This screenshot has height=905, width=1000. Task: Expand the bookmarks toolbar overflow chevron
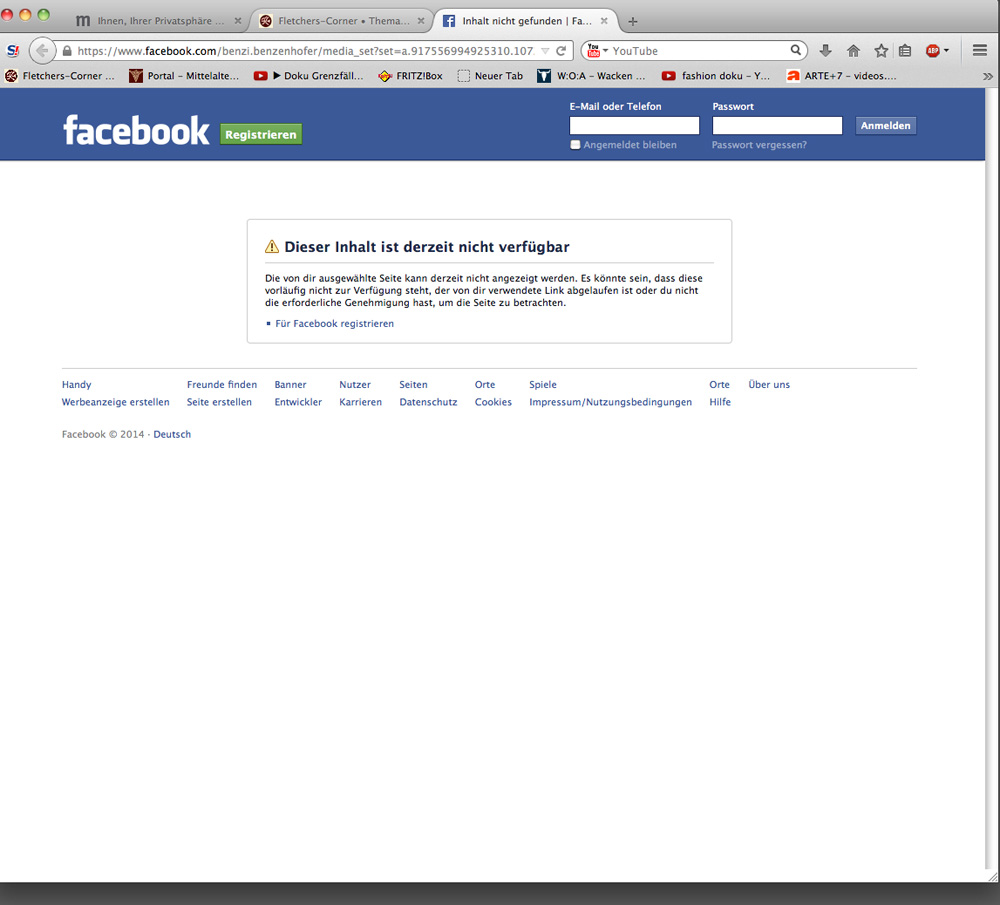click(x=988, y=76)
